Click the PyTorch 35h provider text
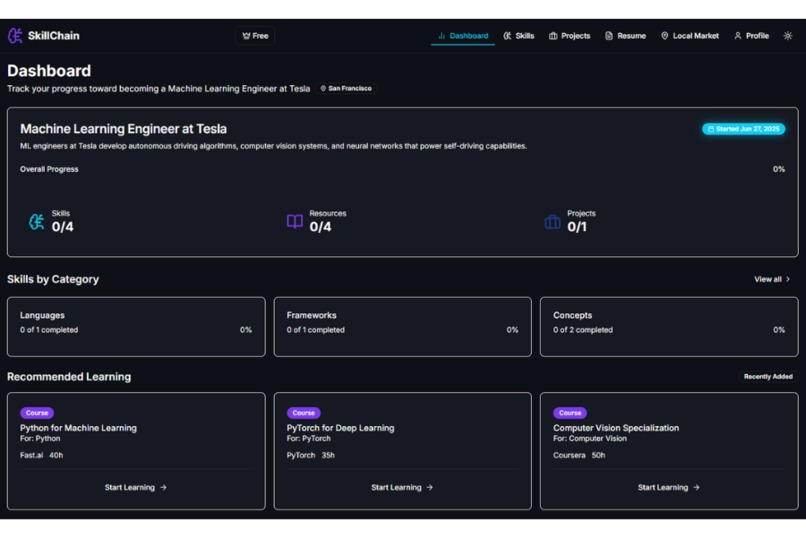This screenshot has width=806, height=537. pos(310,455)
